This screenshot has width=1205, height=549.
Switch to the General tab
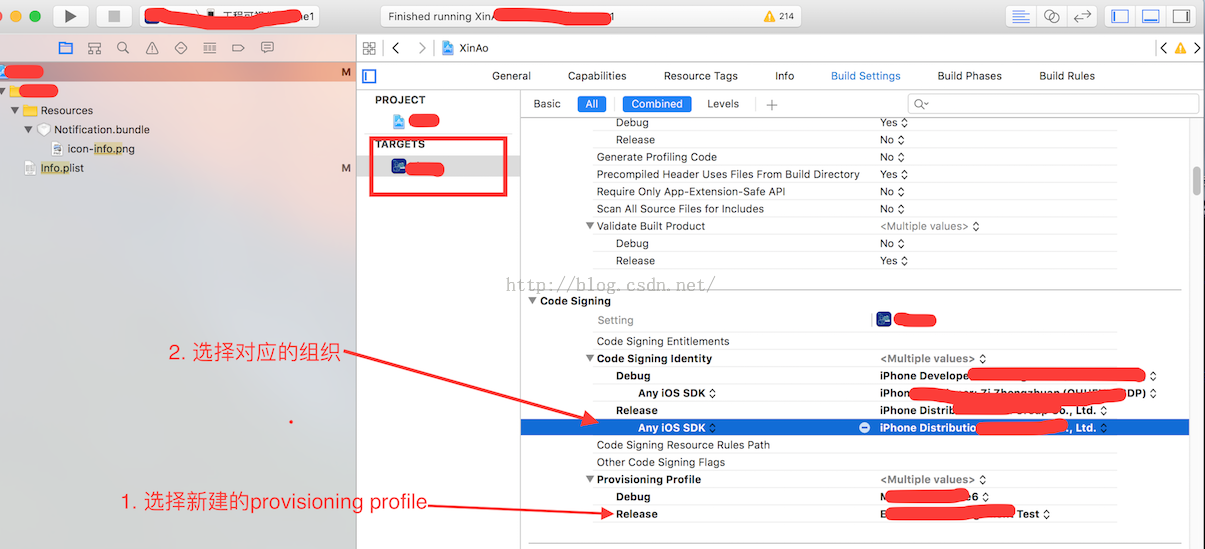click(511, 76)
